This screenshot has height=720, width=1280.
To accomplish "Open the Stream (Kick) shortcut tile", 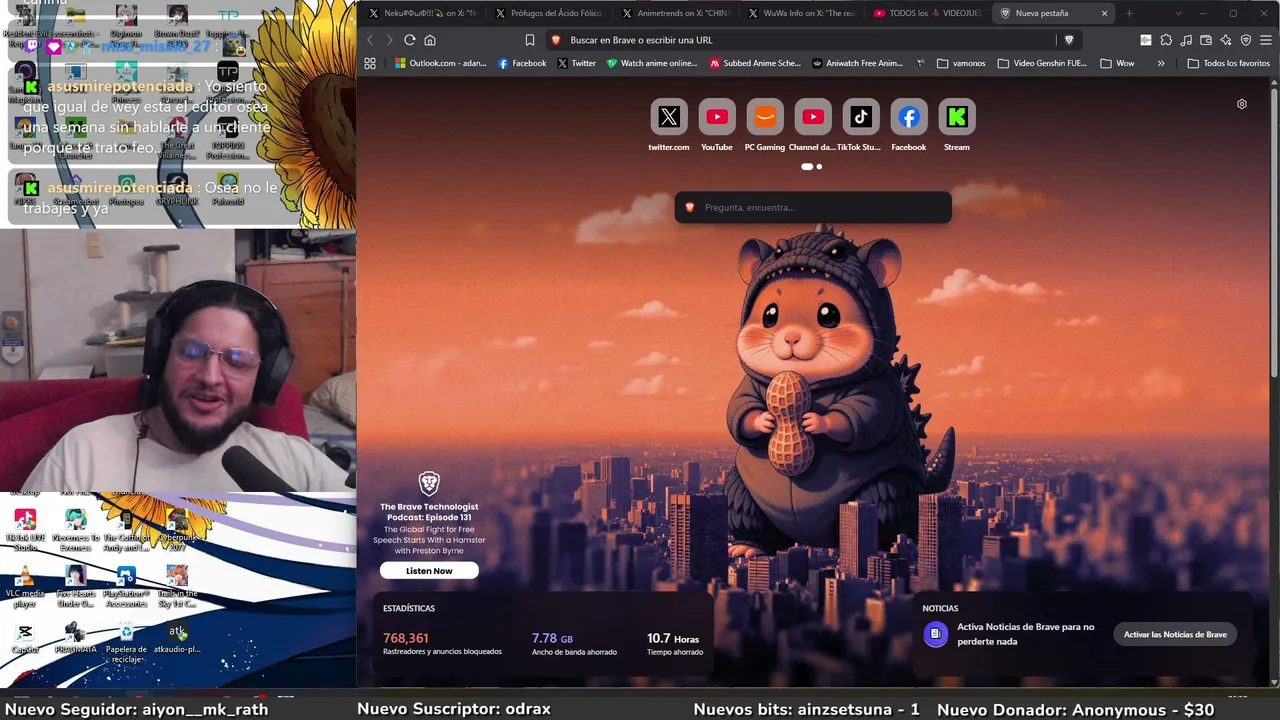I will pos(957,117).
